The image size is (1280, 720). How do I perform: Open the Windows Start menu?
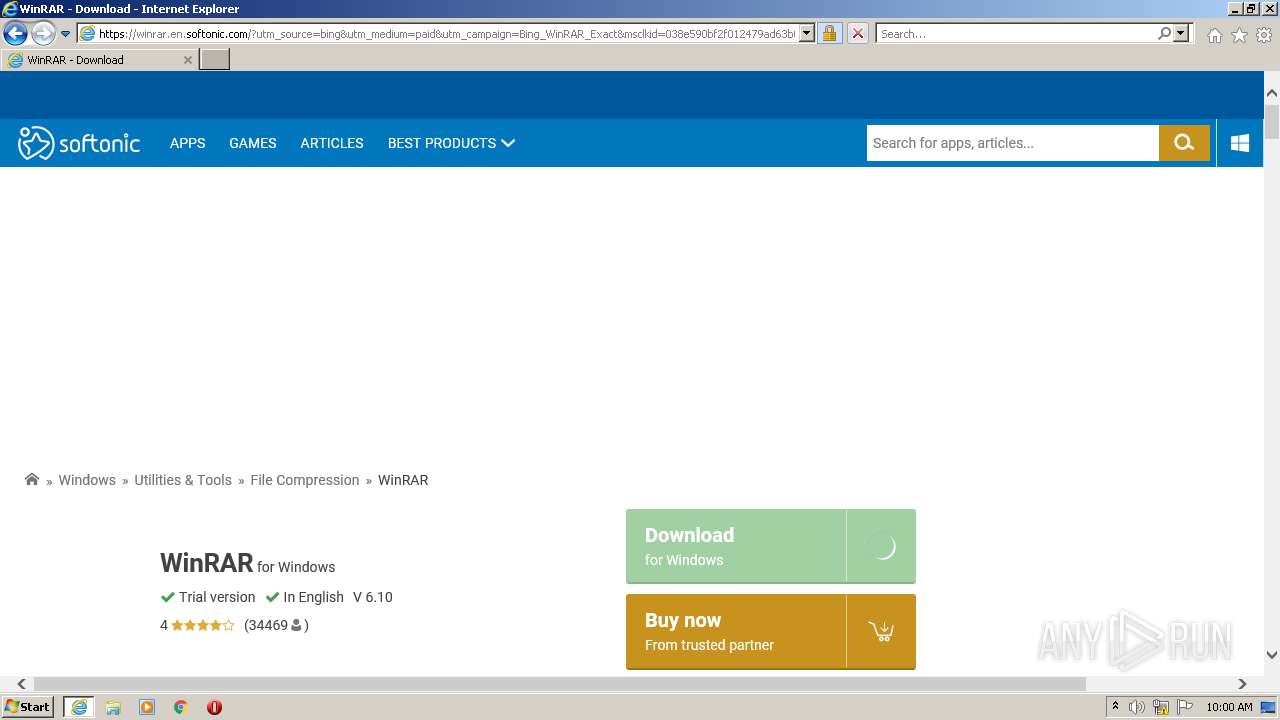click(x=28, y=707)
